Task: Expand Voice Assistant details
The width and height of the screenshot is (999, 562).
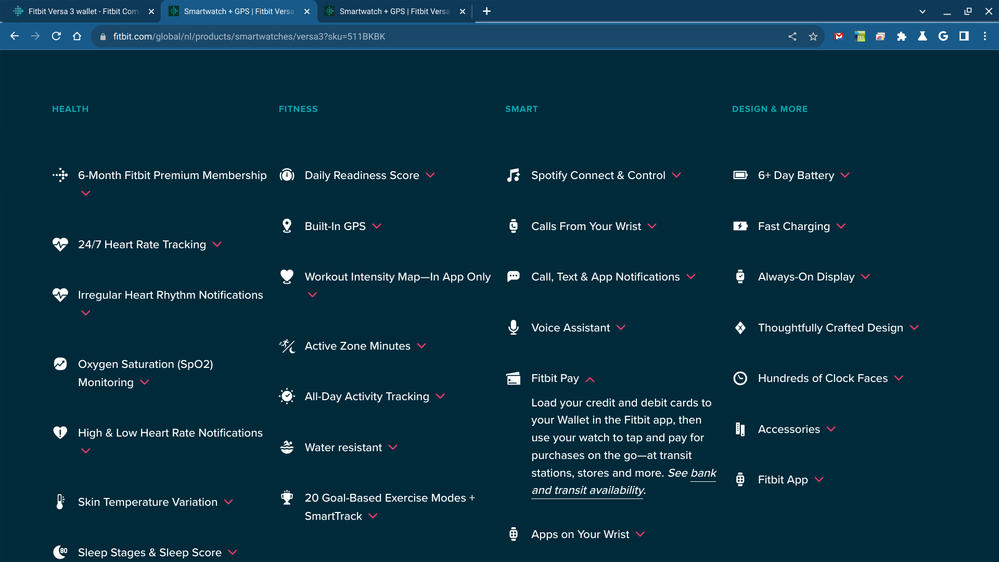Action: tap(621, 328)
